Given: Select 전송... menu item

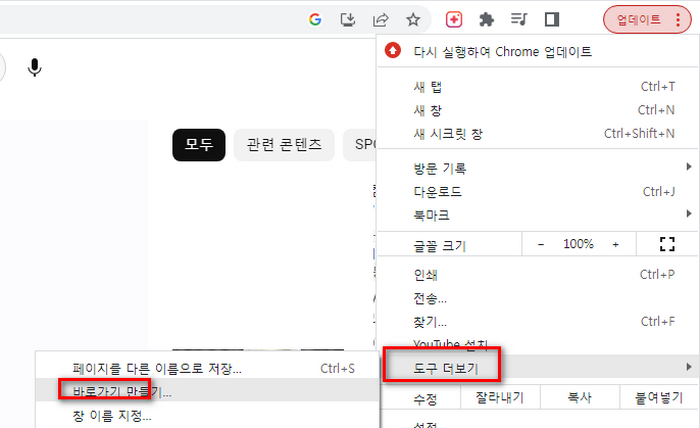Looking at the screenshot, I should click(538, 298).
